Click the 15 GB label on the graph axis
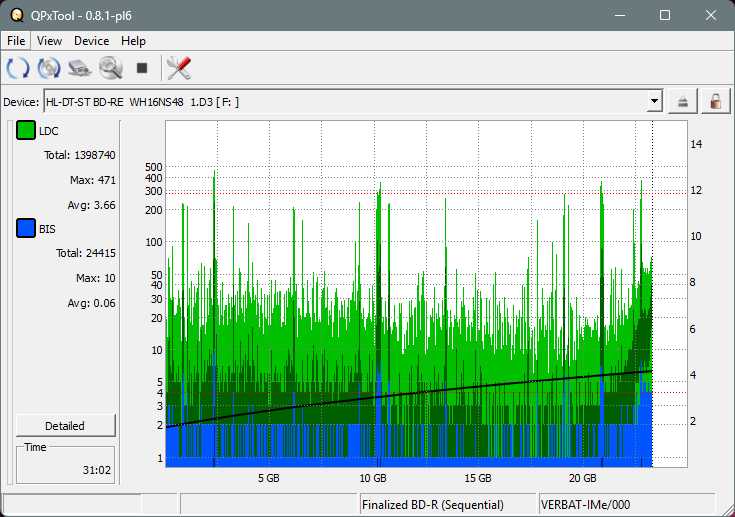Screen dimensions: 735x517 point(478,478)
